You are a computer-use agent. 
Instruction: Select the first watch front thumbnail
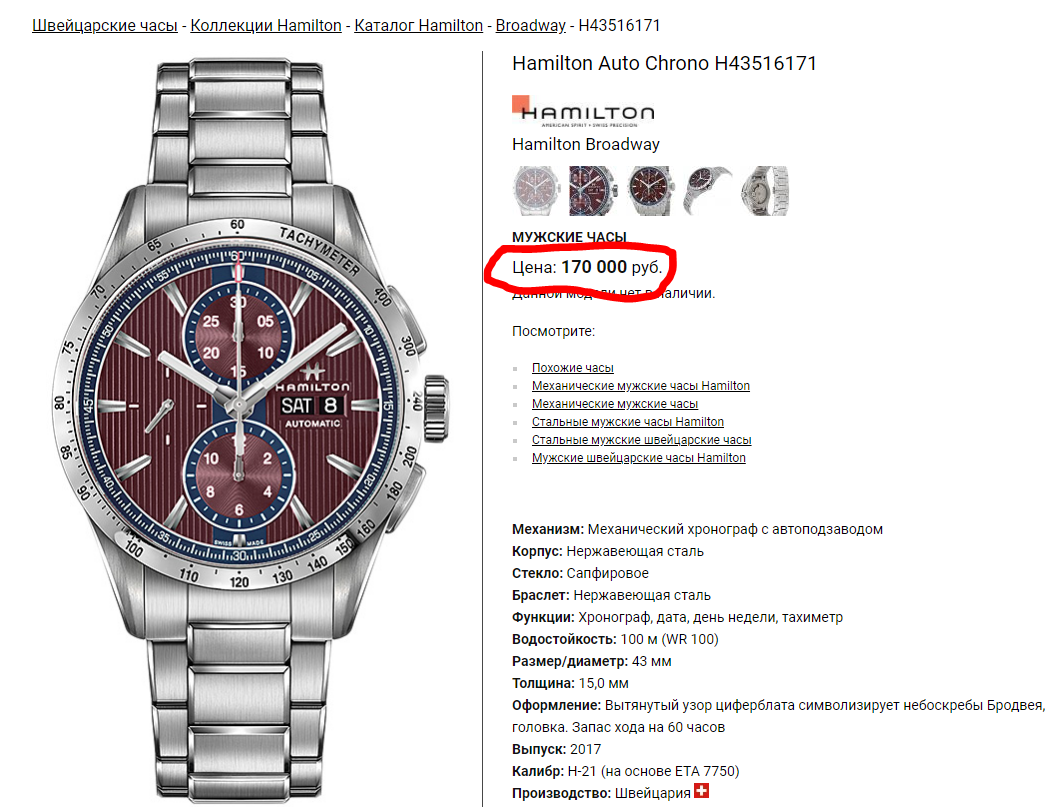(x=536, y=191)
